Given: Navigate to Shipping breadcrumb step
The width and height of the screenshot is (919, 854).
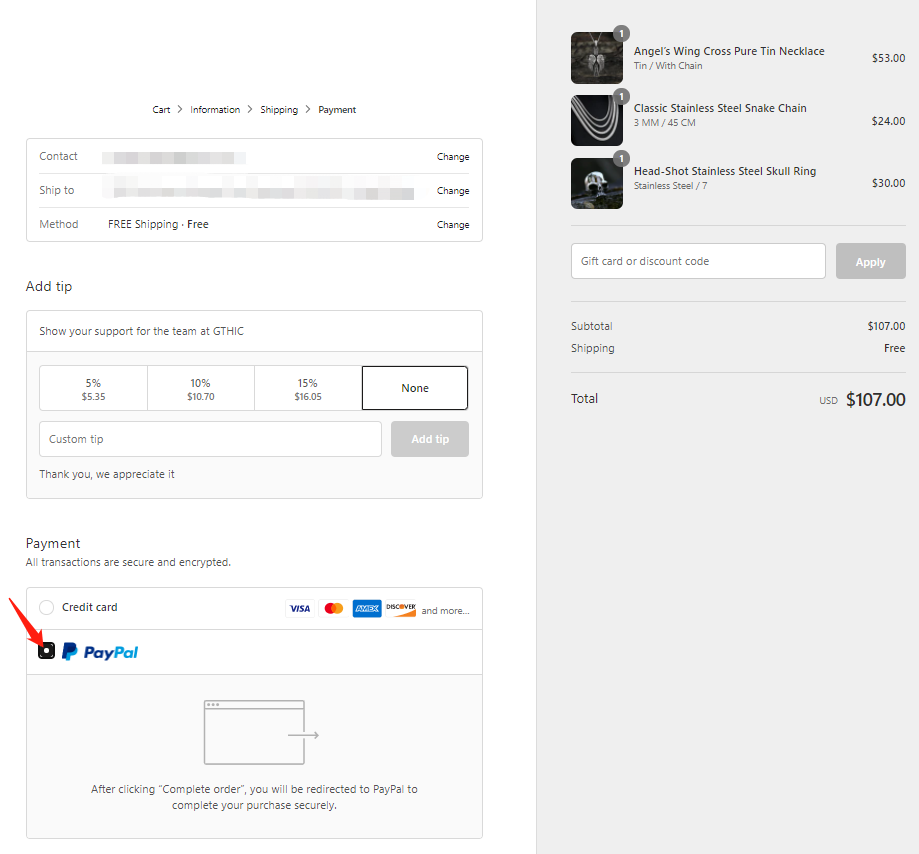Looking at the screenshot, I should (x=279, y=110).
